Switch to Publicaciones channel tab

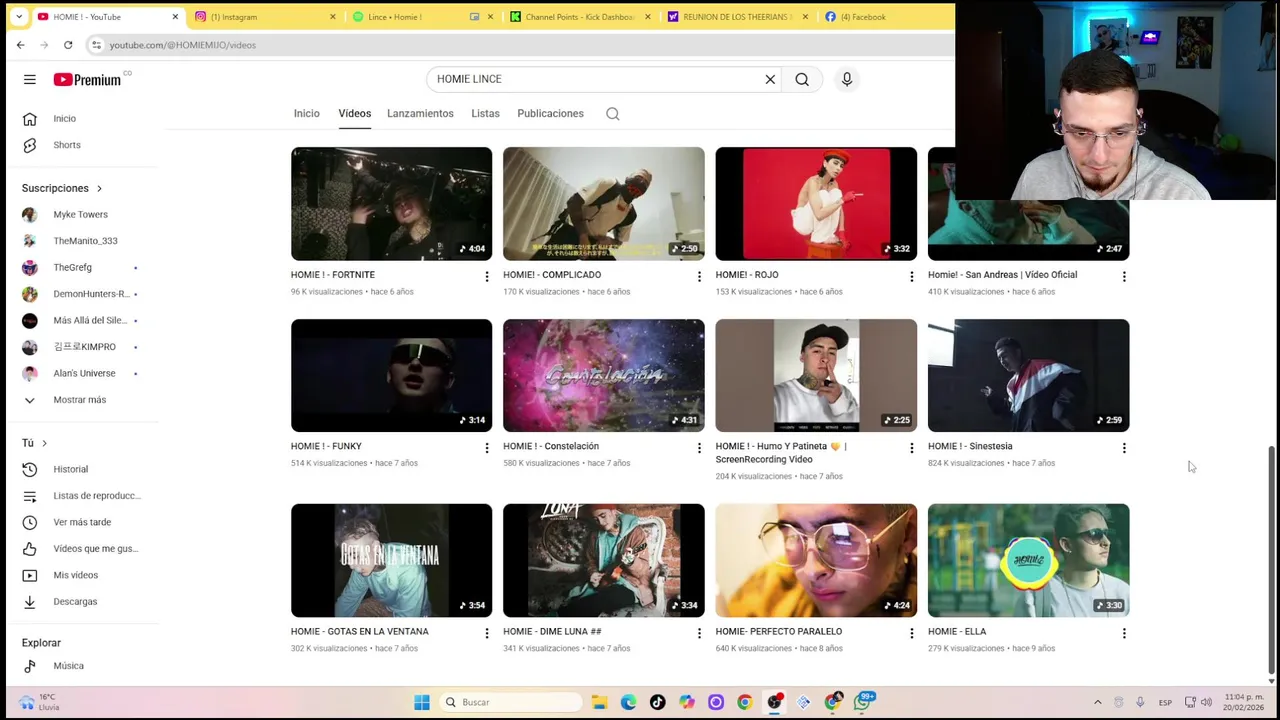click(550, 113)
